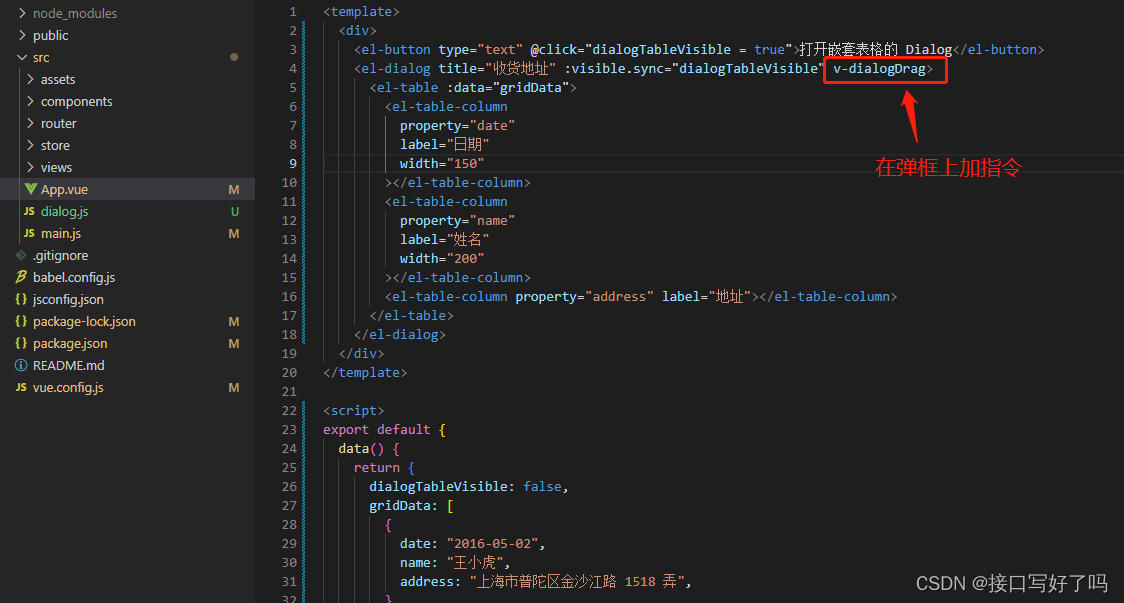Viewport: 1124px width, 603px height.
Task: Click line number 1 in the gutter
Action: [x=292, y=11]
